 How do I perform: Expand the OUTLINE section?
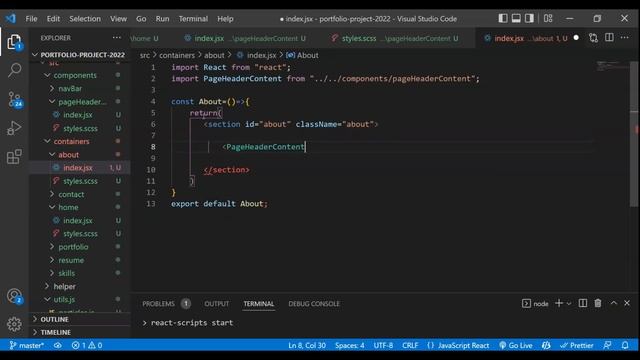[54, 319]
